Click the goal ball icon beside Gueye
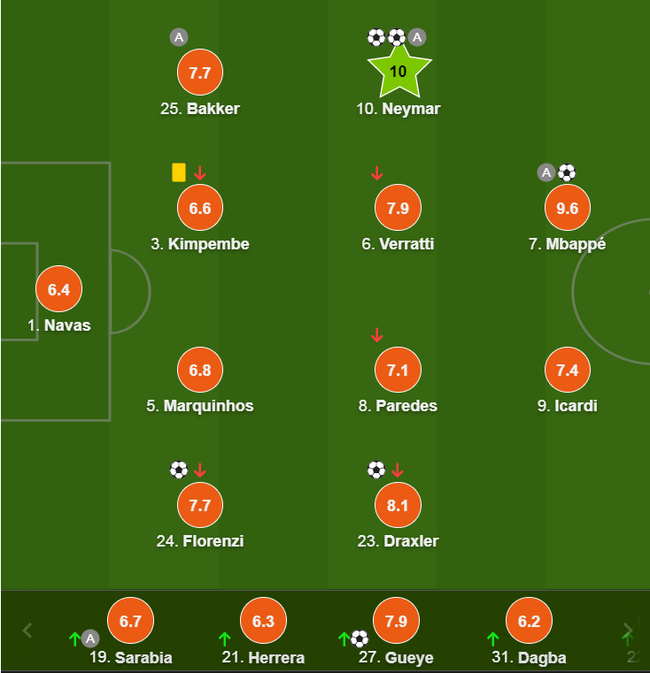The height and width of the screenshot is (673, 650). tap(360, 638)
